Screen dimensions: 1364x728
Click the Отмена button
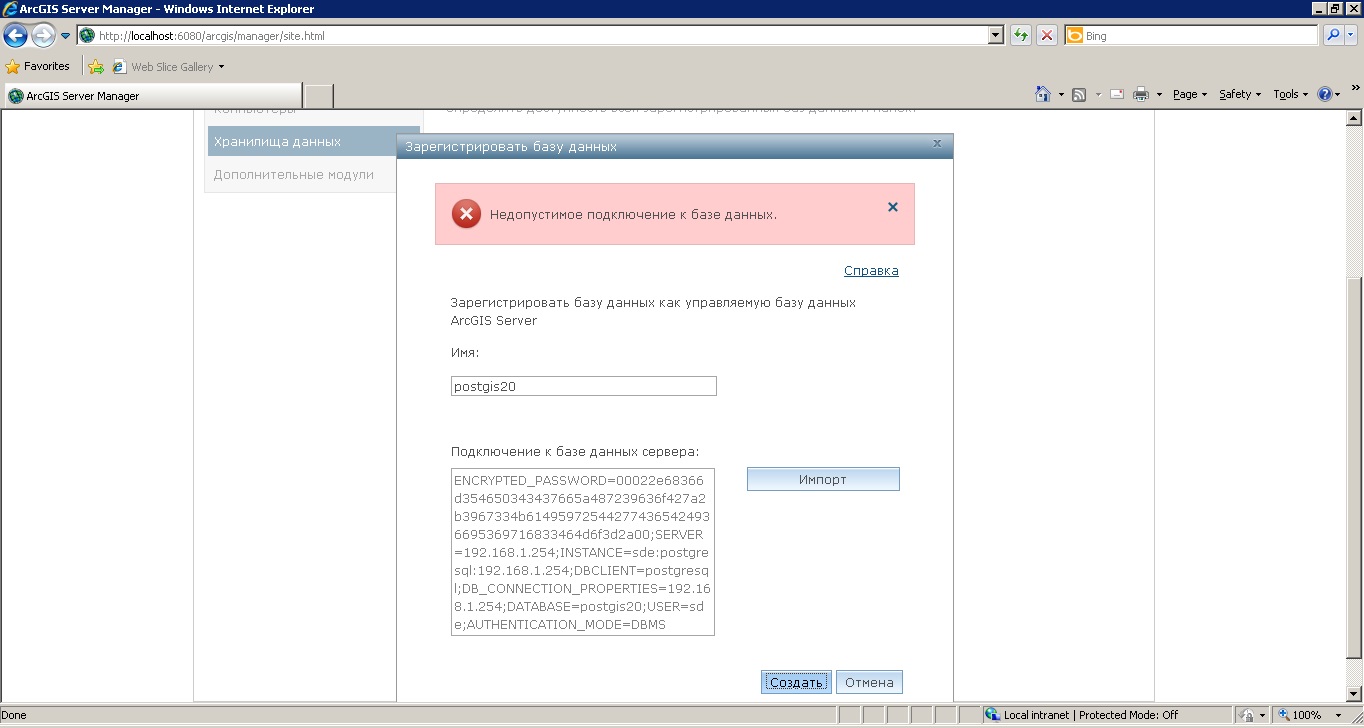(x=869, y=682)
